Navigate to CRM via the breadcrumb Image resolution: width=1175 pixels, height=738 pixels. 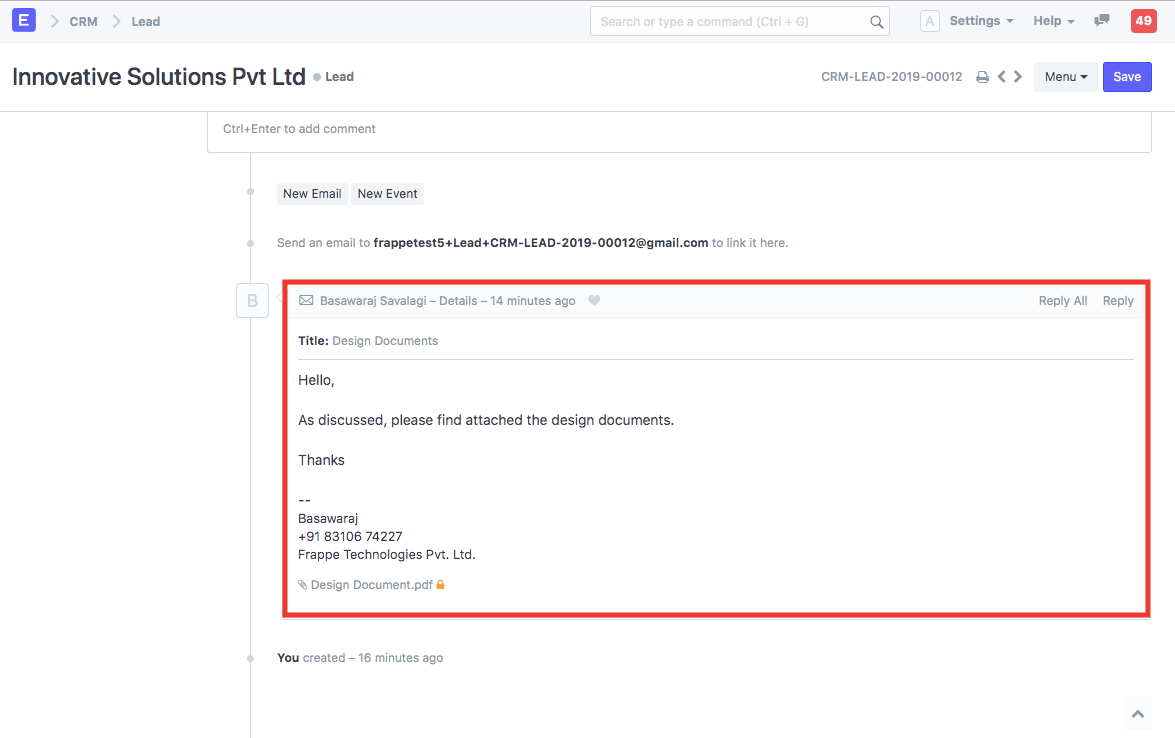(x=84, y=21)
